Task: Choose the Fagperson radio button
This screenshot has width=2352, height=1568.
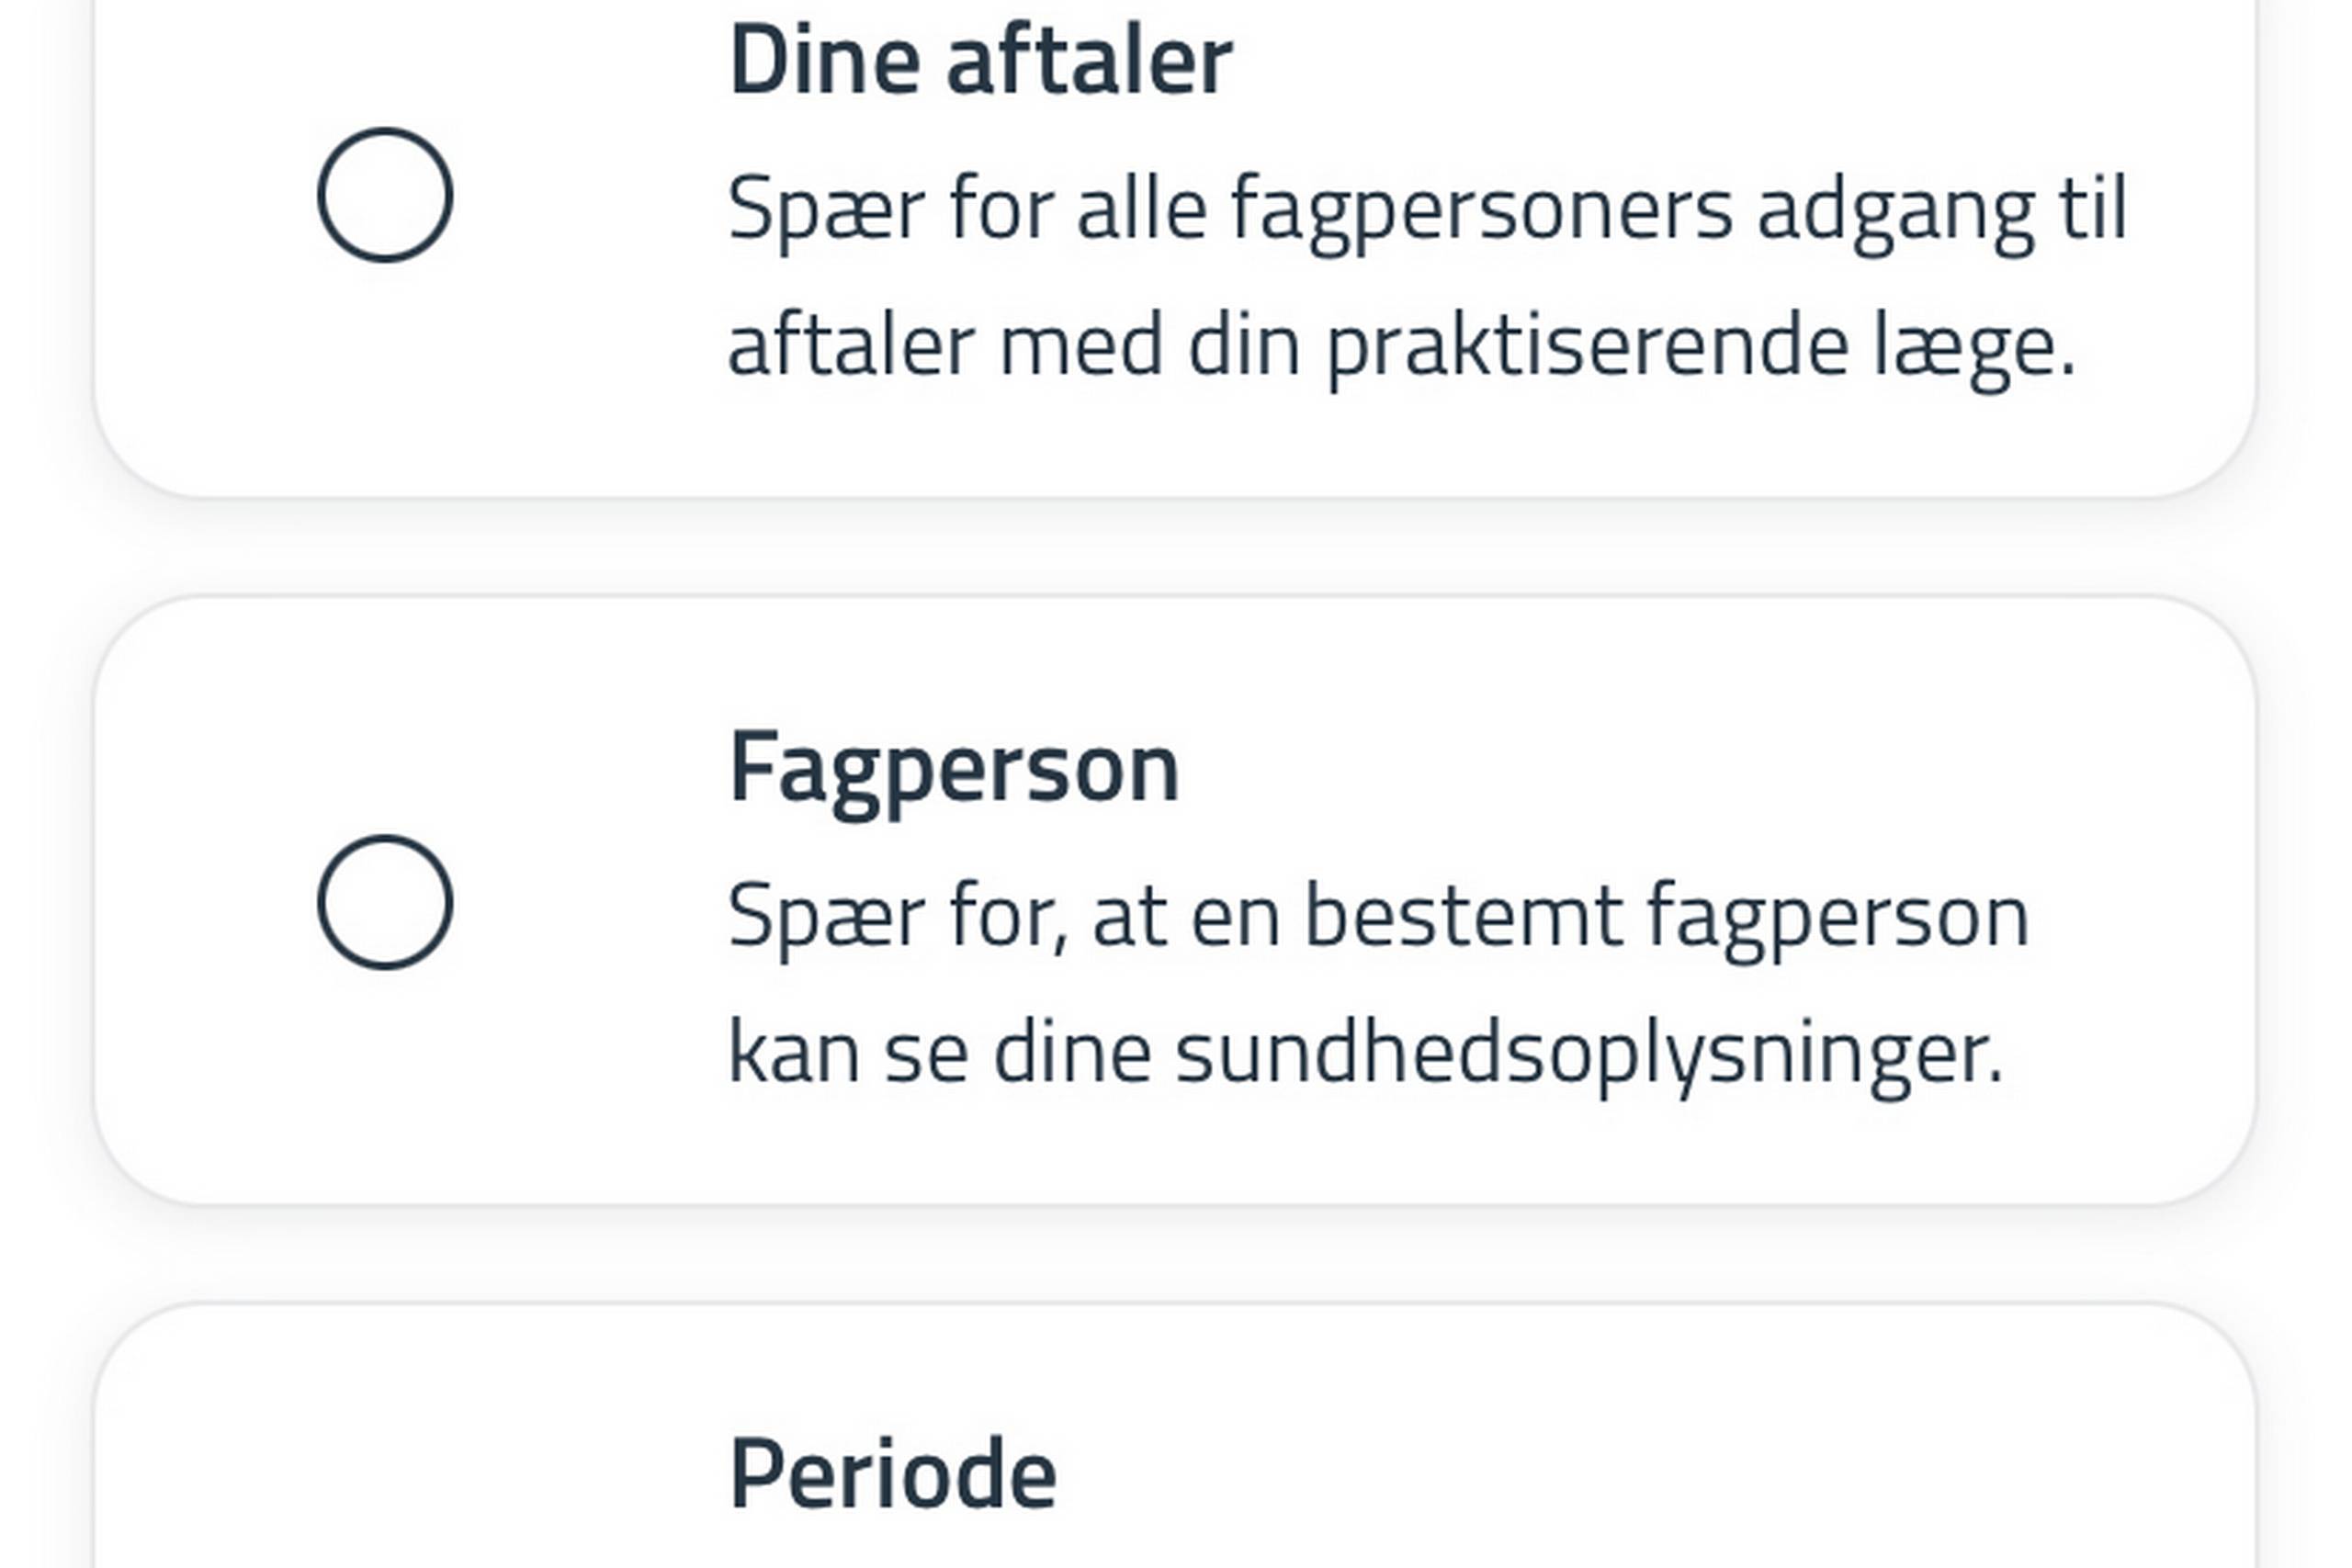Action: (385, 902)
